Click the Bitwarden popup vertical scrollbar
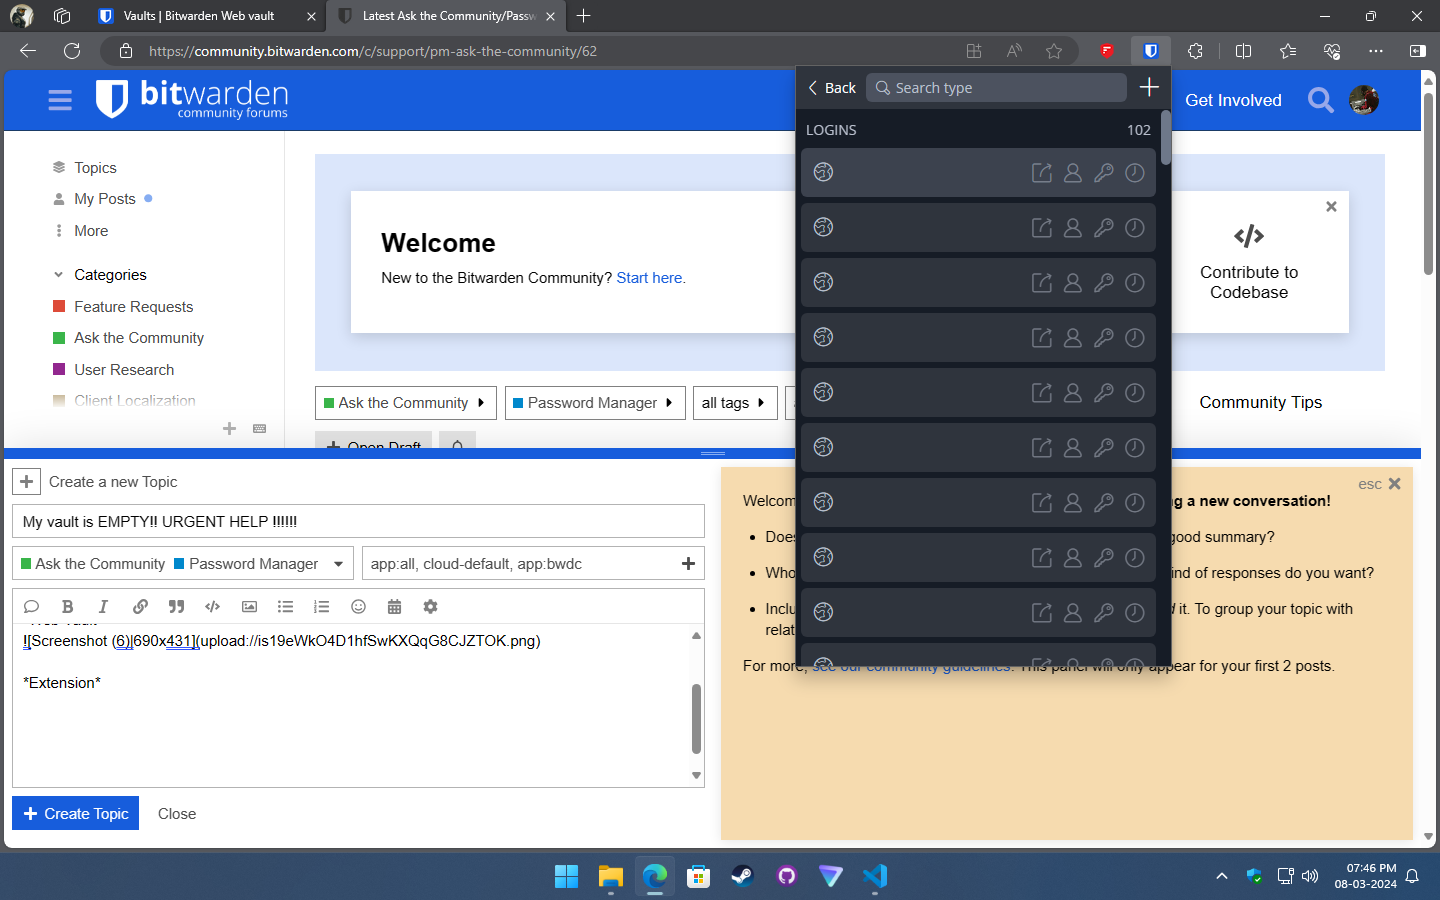Viewport: 1440px width, 900px height. point(1165,138)
